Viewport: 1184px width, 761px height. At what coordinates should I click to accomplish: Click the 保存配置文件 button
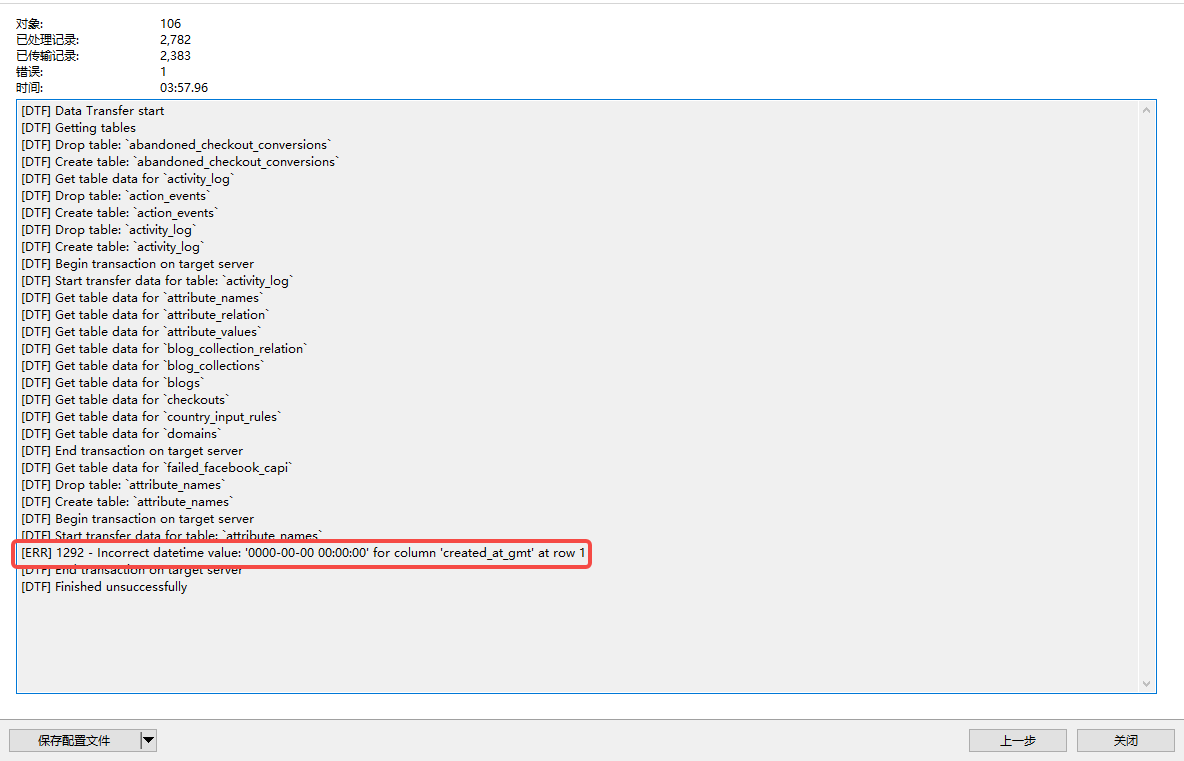(75, 741)
